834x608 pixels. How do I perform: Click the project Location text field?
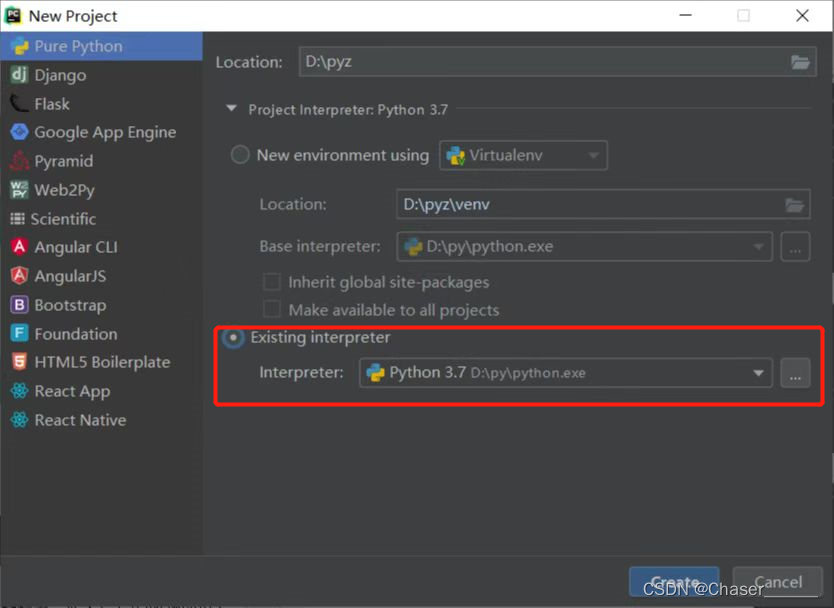pyautogui.click(x=557, y=62)
